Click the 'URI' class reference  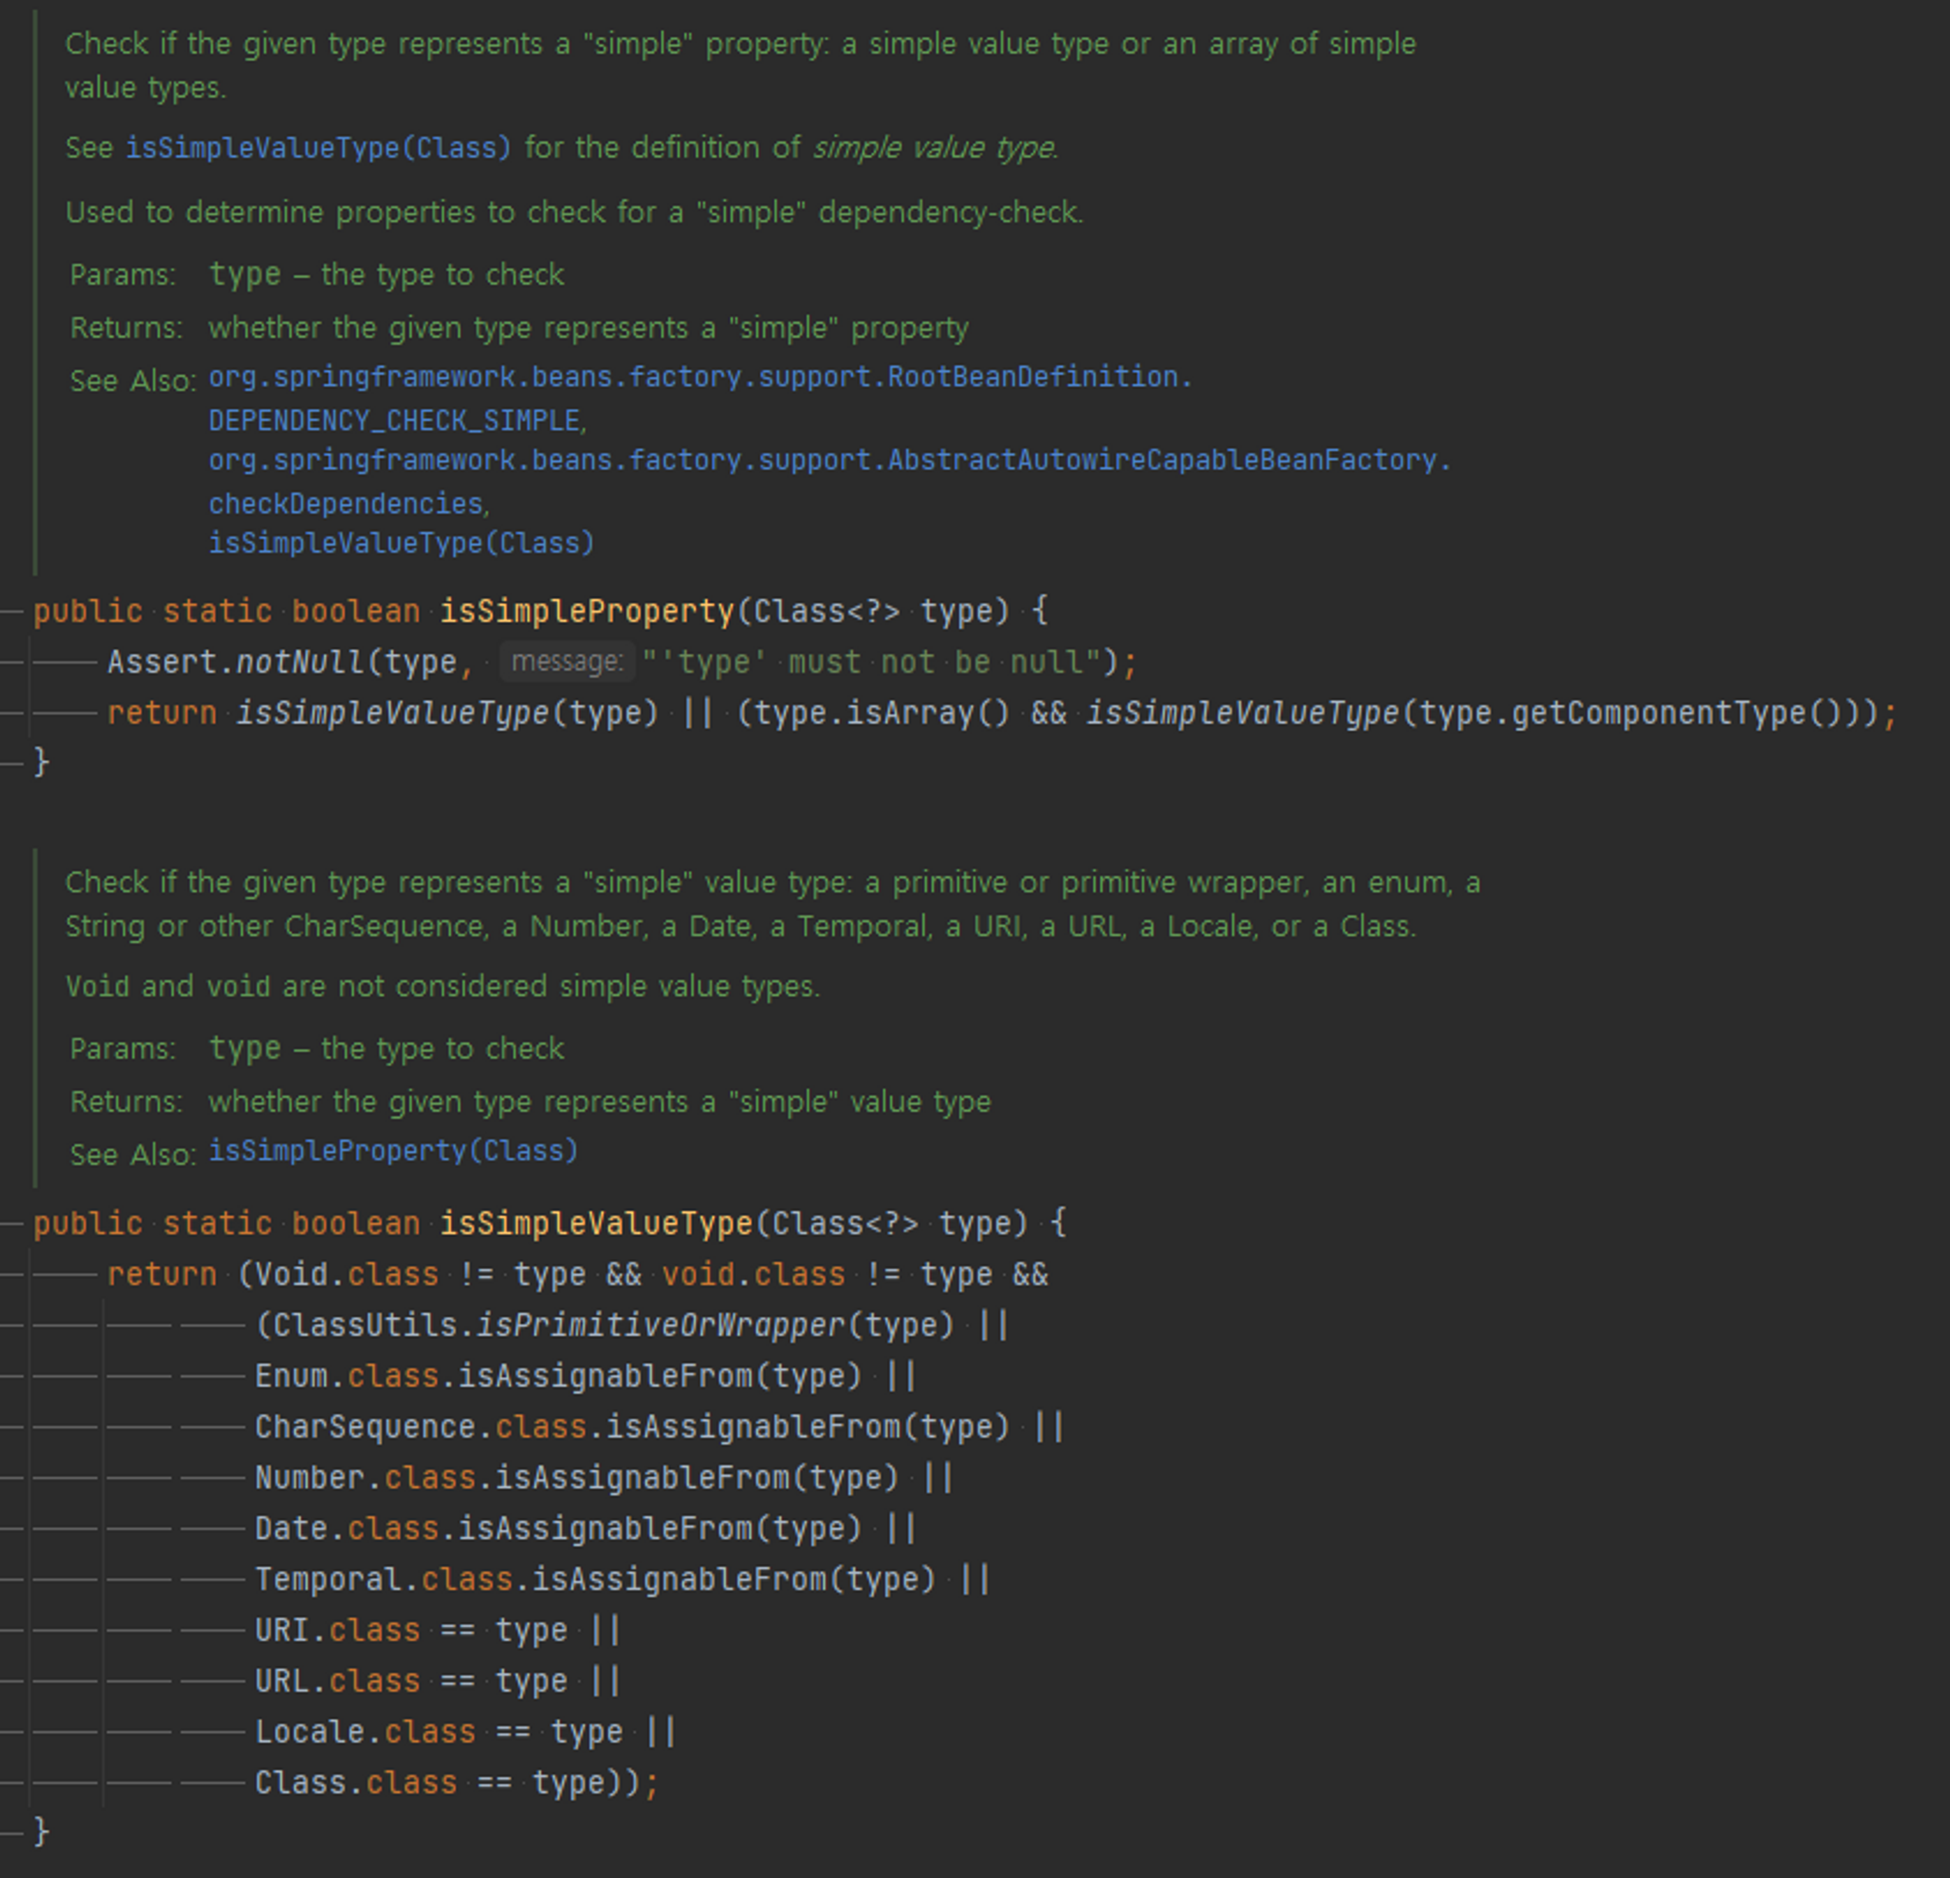(281, 1631)
